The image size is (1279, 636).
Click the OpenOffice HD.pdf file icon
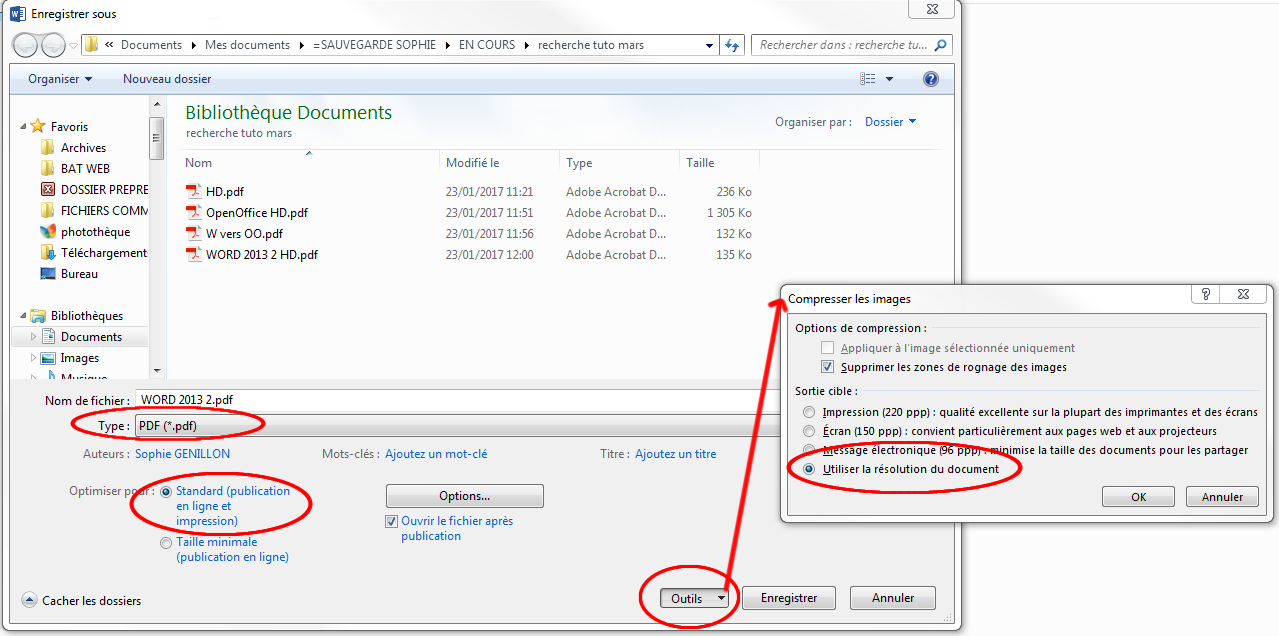[x=194, y=213]
